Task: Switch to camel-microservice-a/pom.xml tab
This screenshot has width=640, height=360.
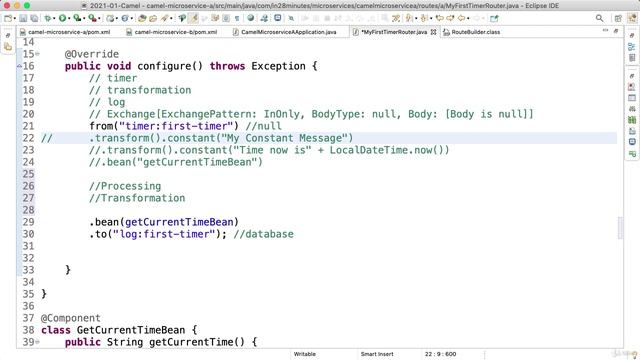Action: 65,32
